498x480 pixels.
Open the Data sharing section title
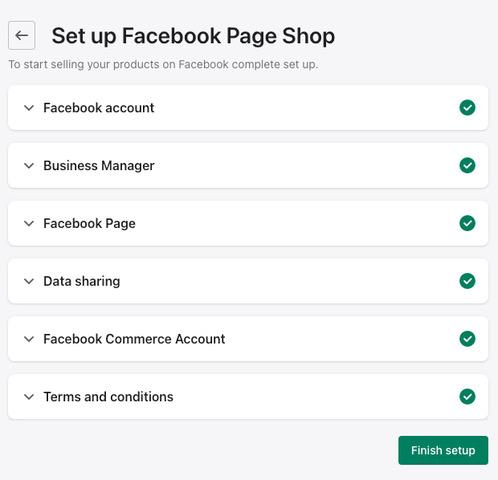coord(82,281)
